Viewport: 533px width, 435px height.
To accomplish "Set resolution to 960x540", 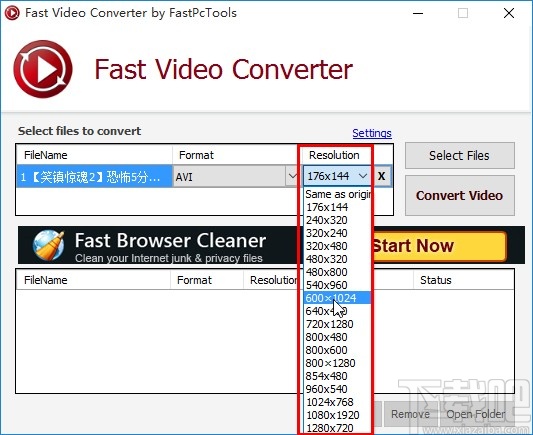I will (337, 389).
